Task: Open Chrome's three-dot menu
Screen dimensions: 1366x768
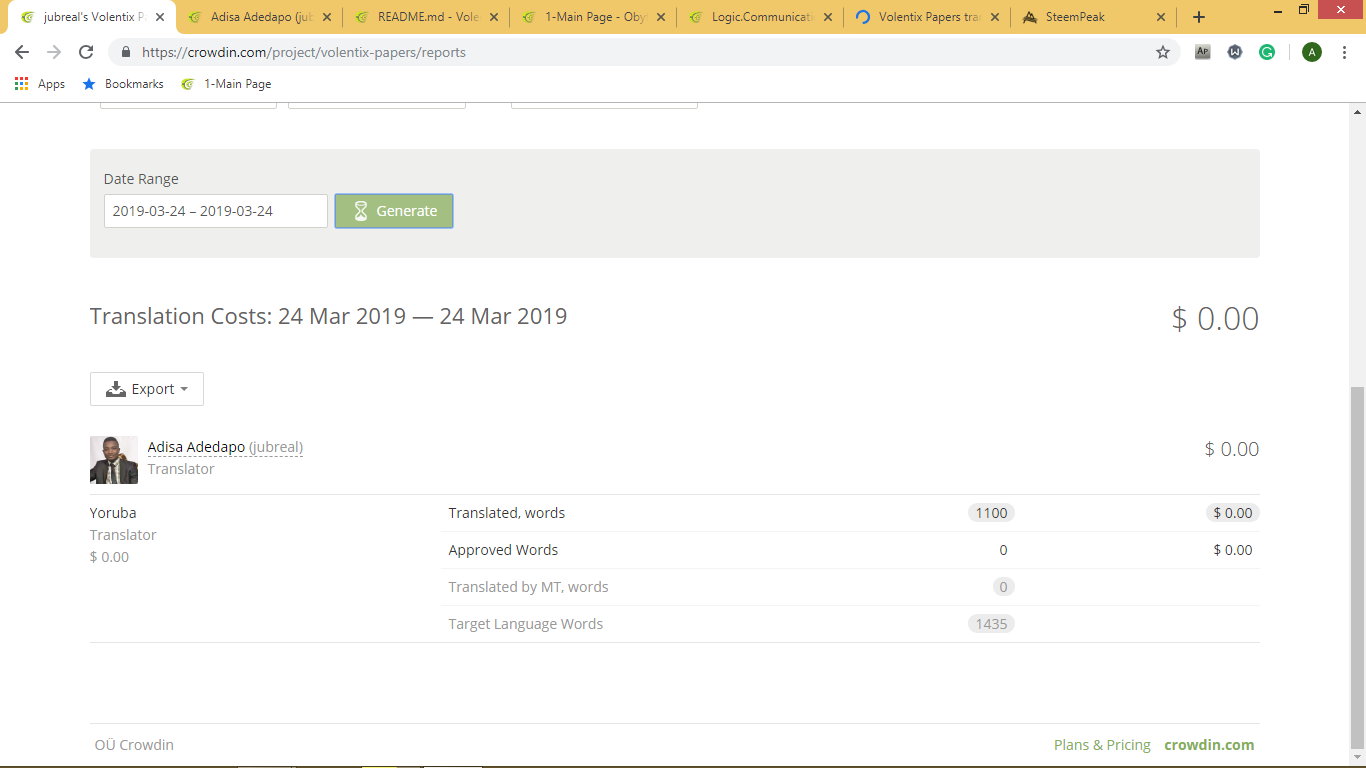Action: (1345, 52)
